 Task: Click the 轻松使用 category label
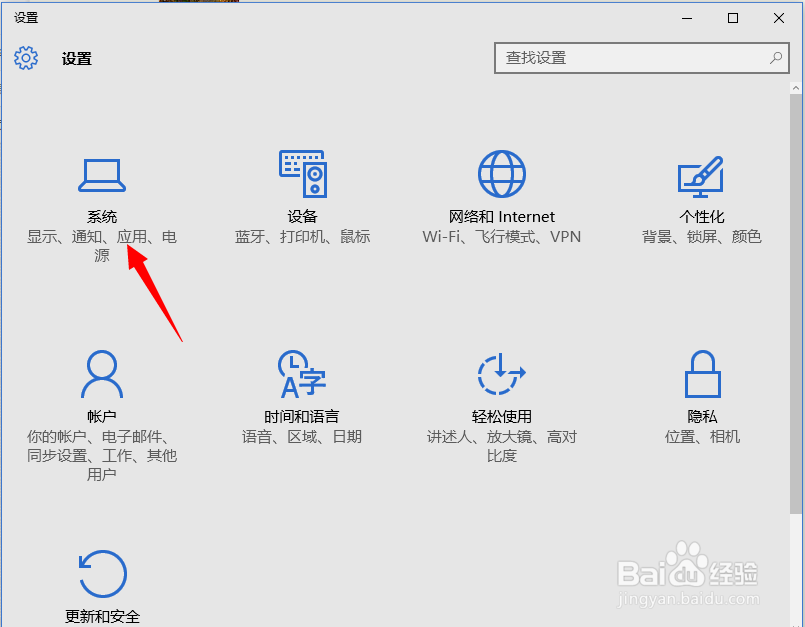(502, 416)
